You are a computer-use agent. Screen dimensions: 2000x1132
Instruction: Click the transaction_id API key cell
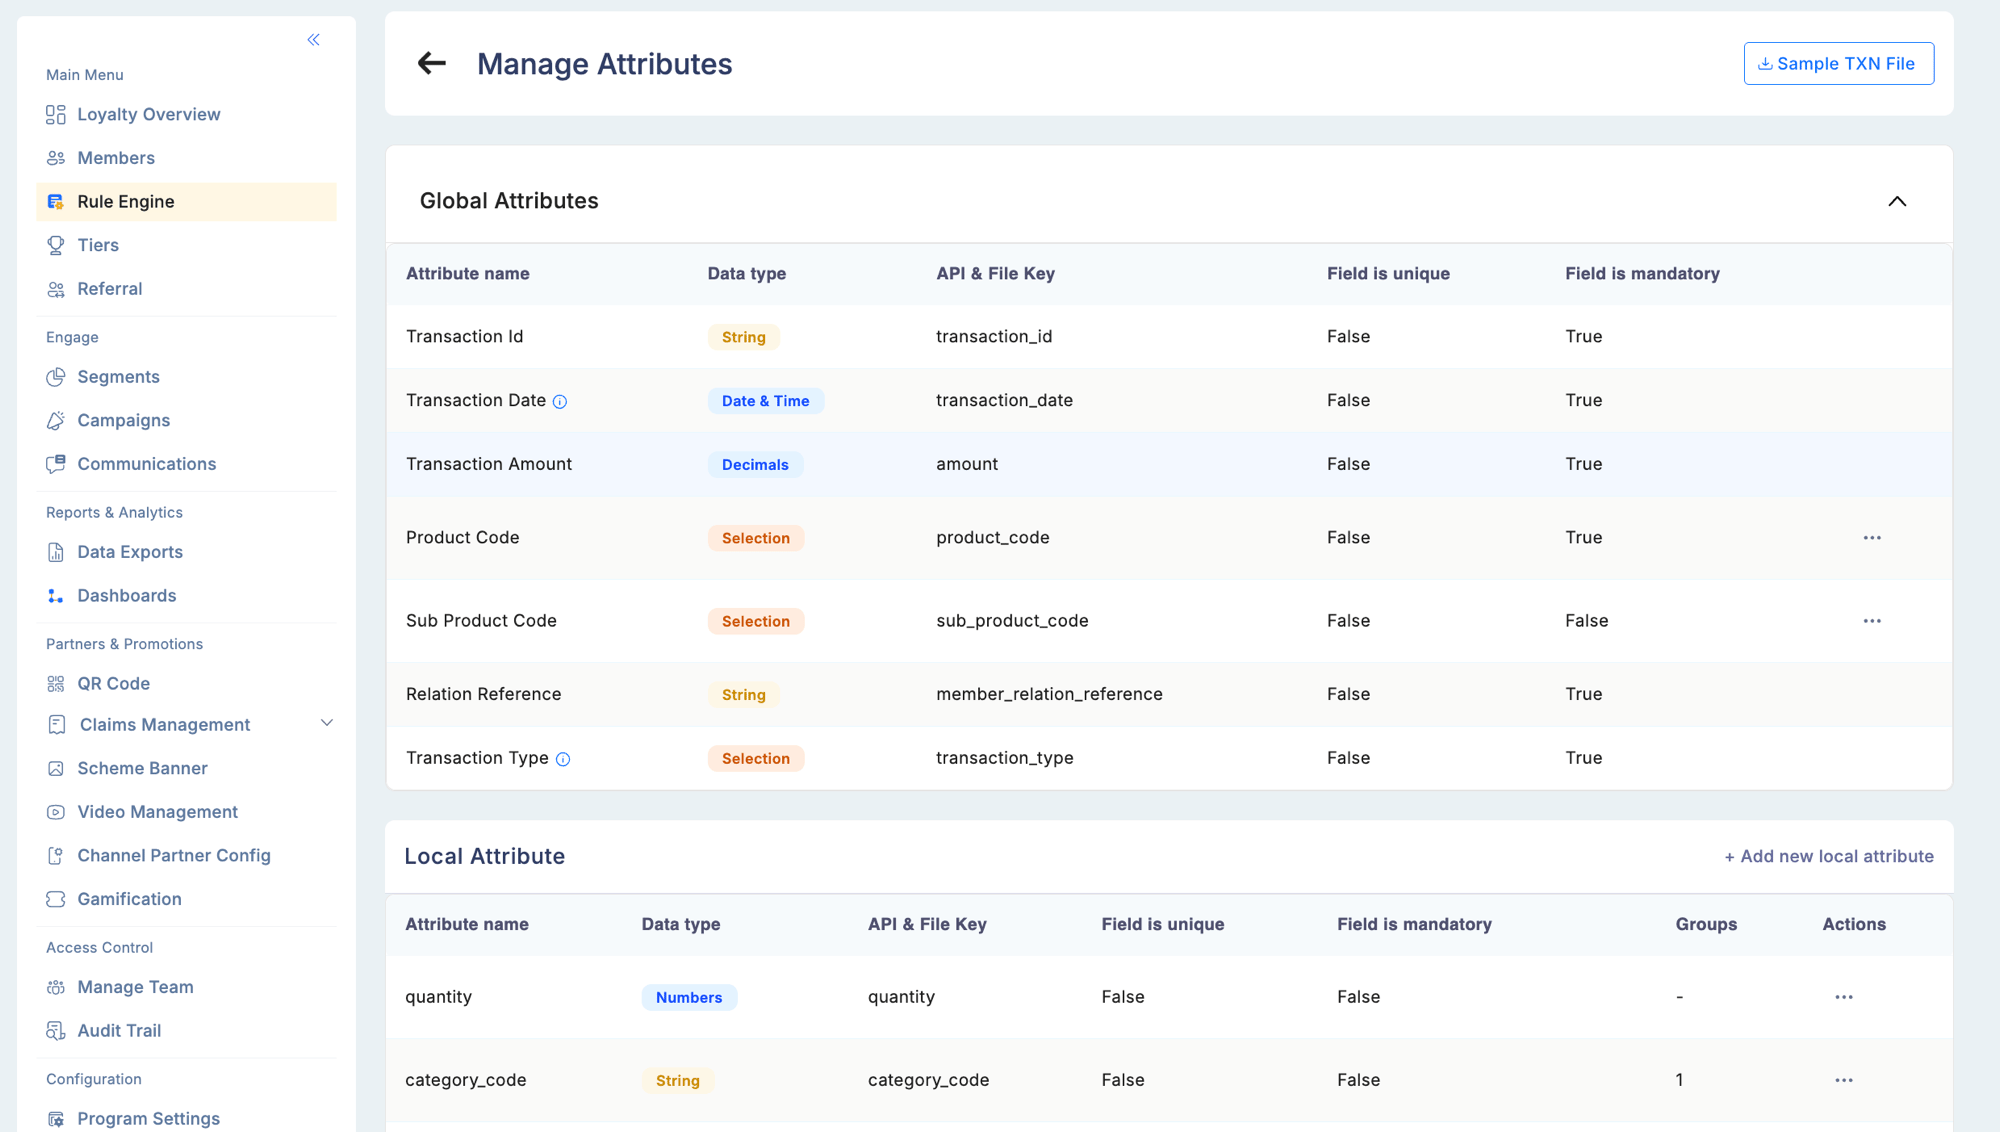(994, 337)
